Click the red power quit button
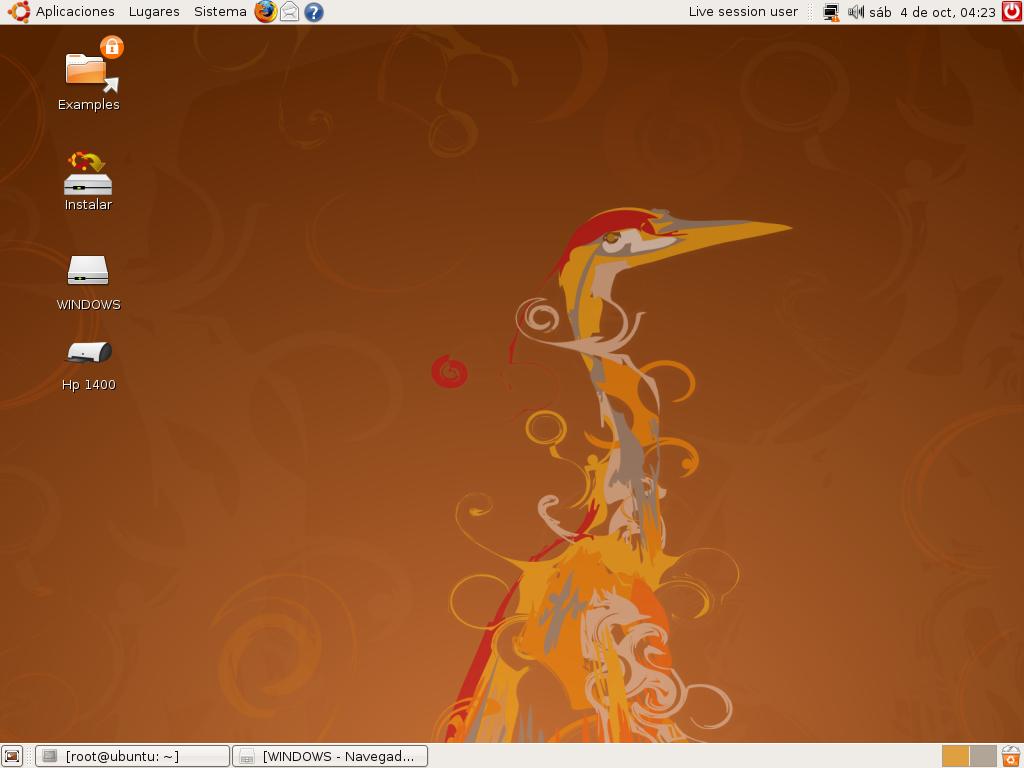This screenshot has width=1024, height=768. coord(1012,12)
